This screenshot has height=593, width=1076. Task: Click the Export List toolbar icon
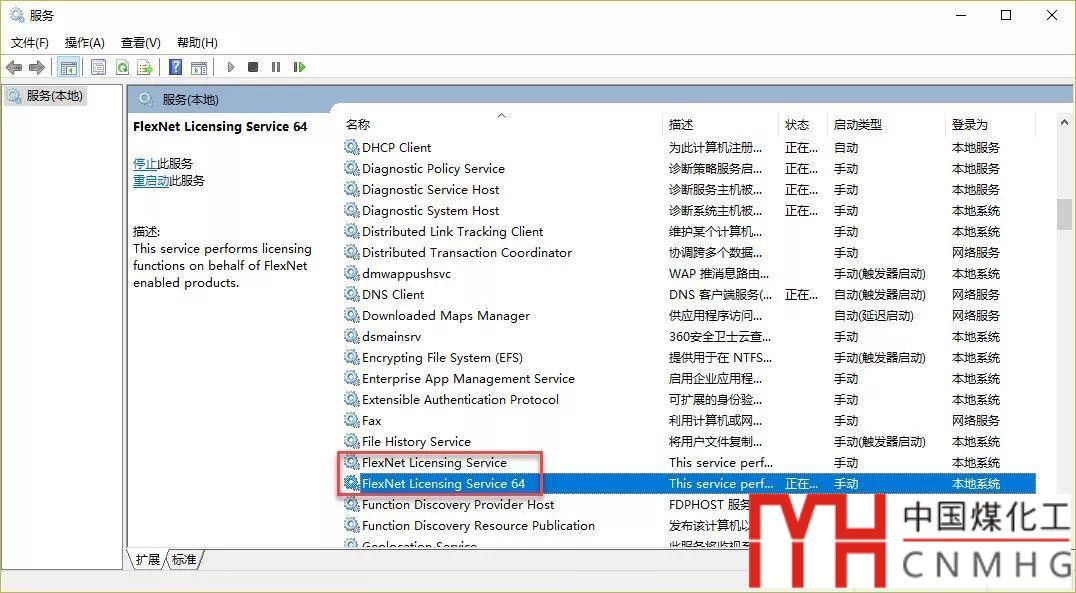point(145,67)
